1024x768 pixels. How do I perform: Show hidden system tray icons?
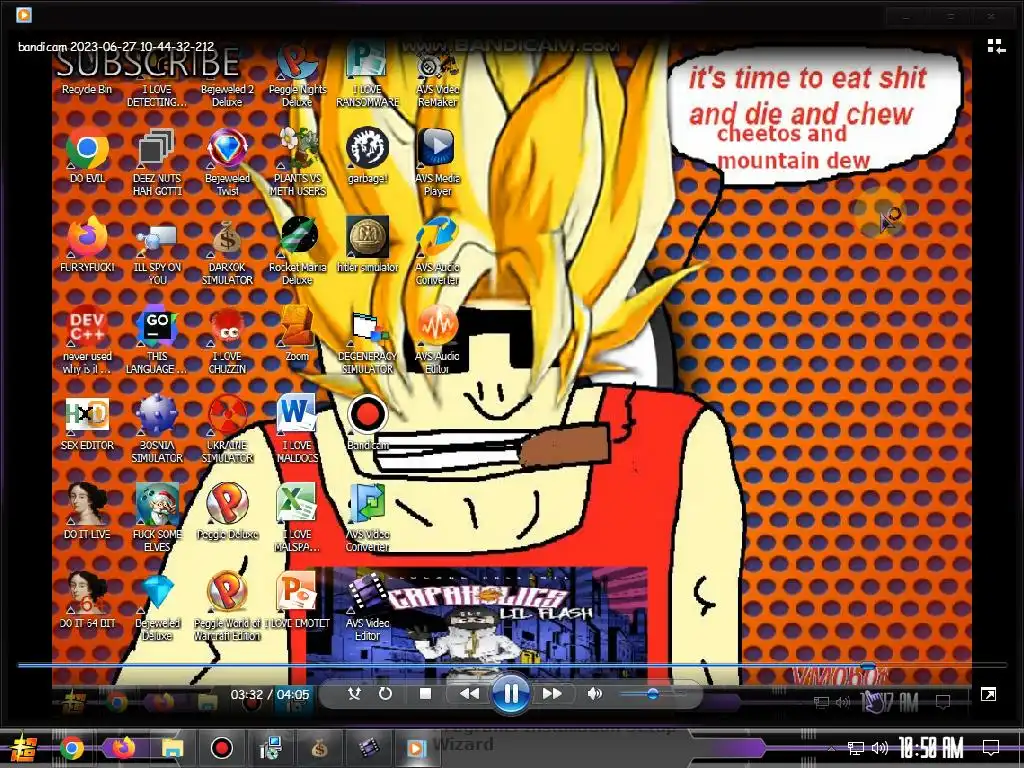pyautogui.click(x=831, y=748)
